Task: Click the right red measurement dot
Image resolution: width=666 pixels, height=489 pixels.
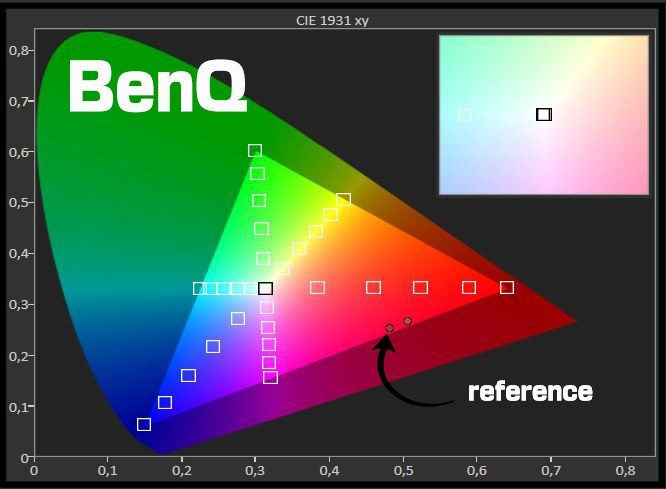Action: tap(407, 321)
